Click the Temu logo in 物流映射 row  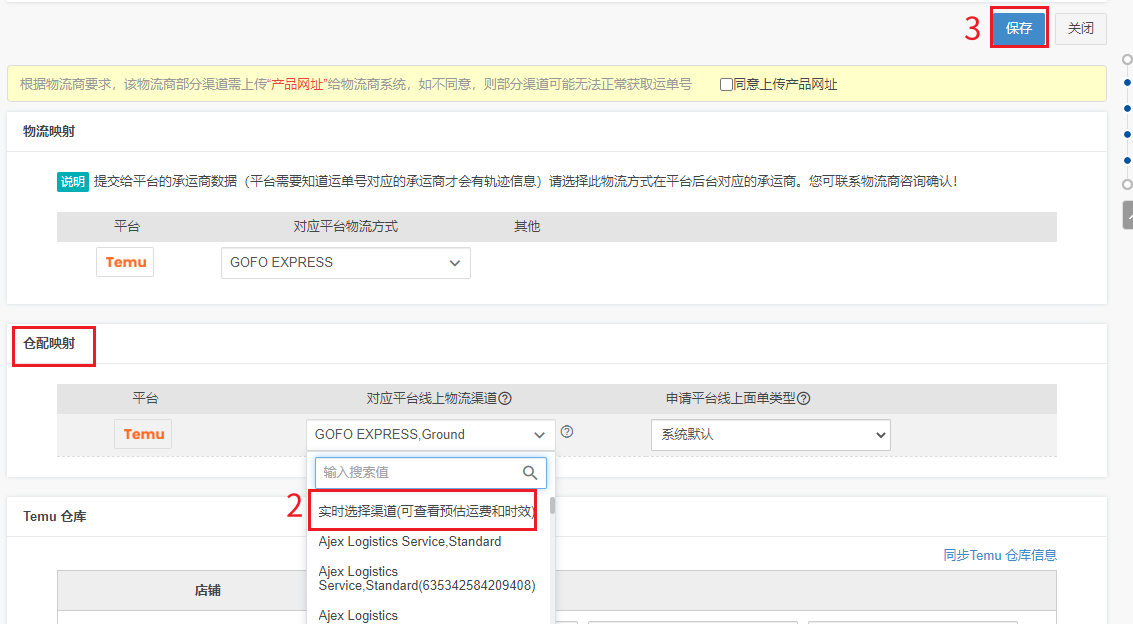tap(125, 262)
